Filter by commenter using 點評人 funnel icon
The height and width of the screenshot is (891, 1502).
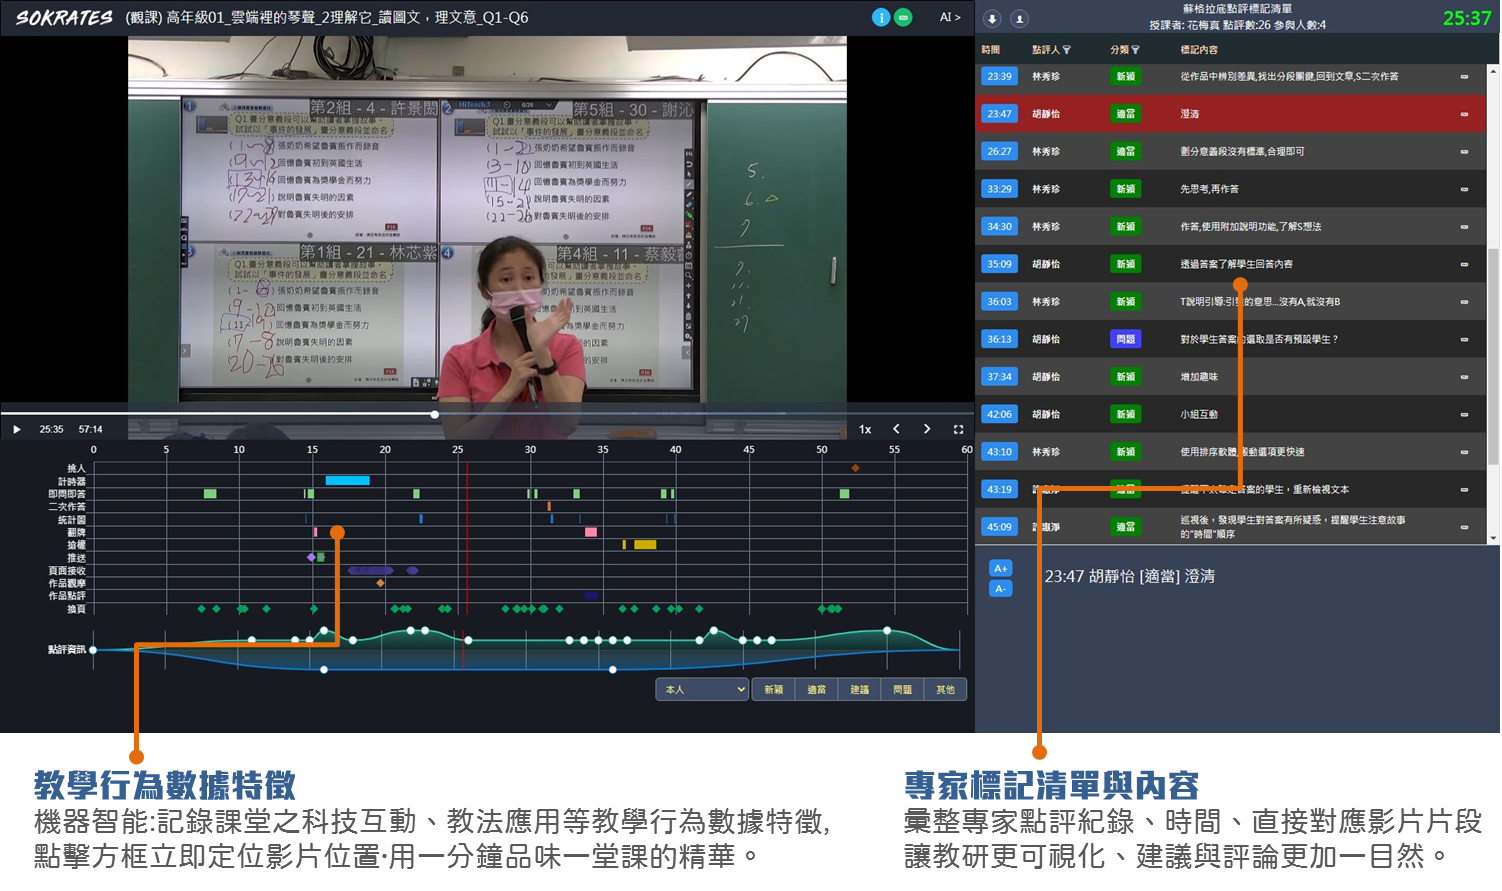coord(1066,50)
